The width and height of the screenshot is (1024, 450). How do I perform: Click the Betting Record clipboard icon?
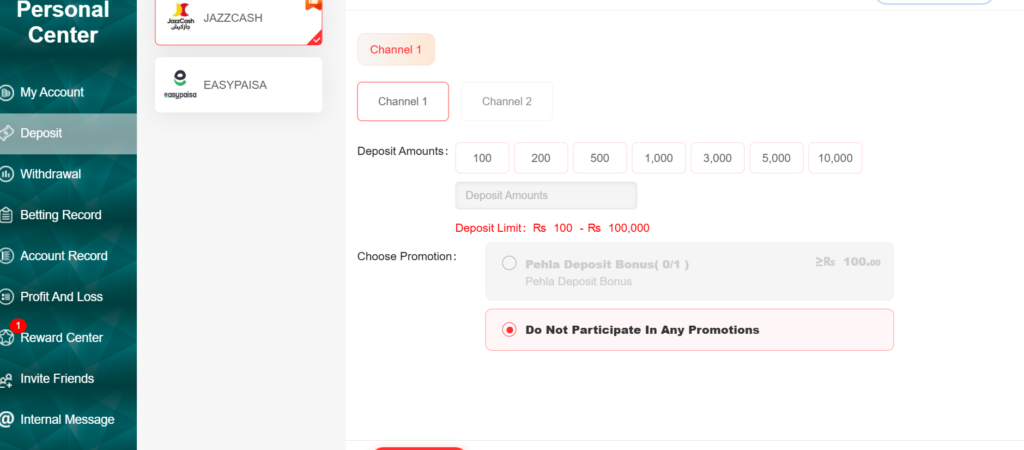[x=7, y=215]
